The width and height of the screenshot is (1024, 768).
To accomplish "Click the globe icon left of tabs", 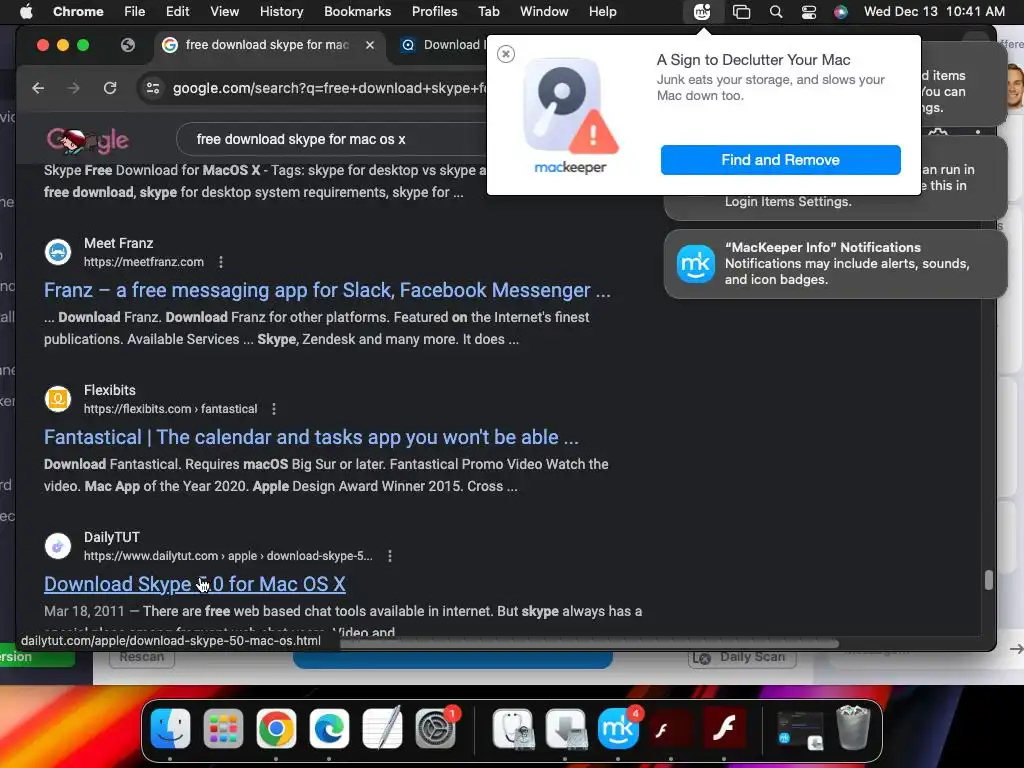I will pos(128,45).
